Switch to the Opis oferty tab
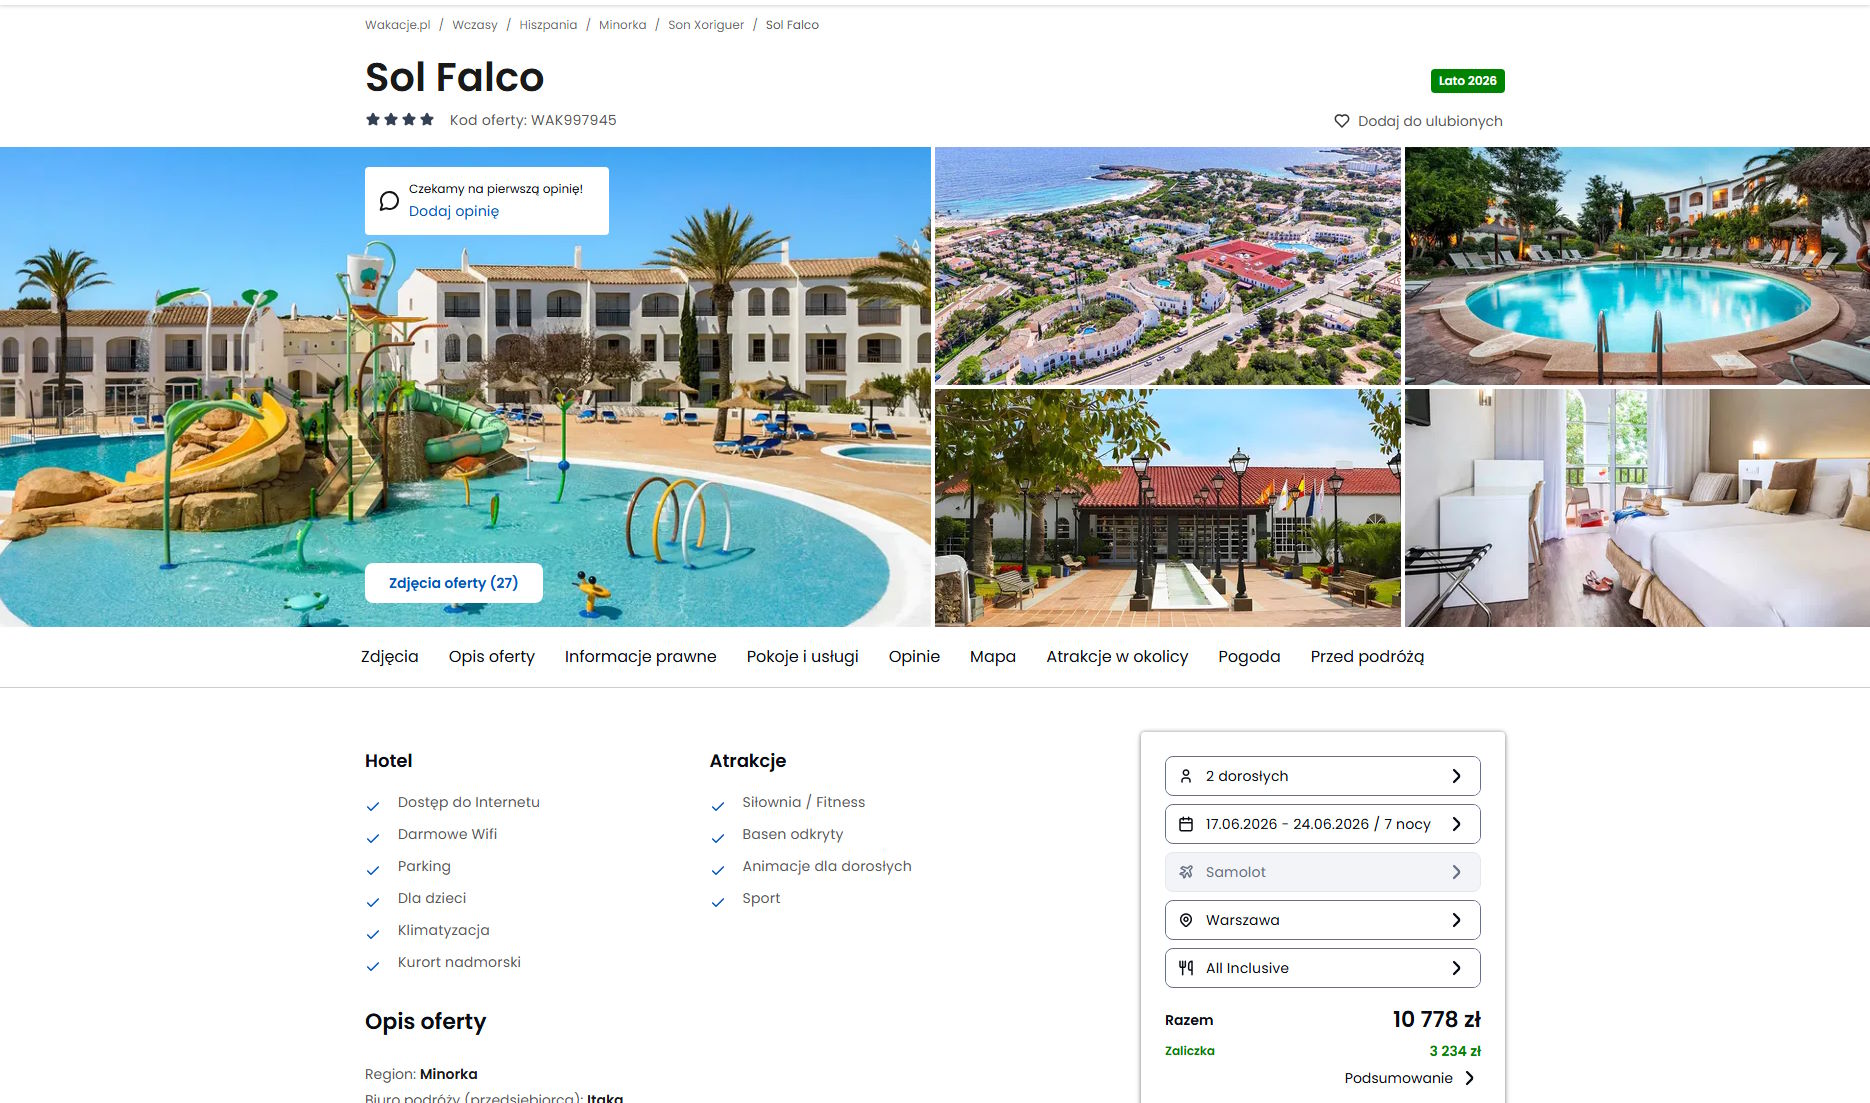 (491, 657)
